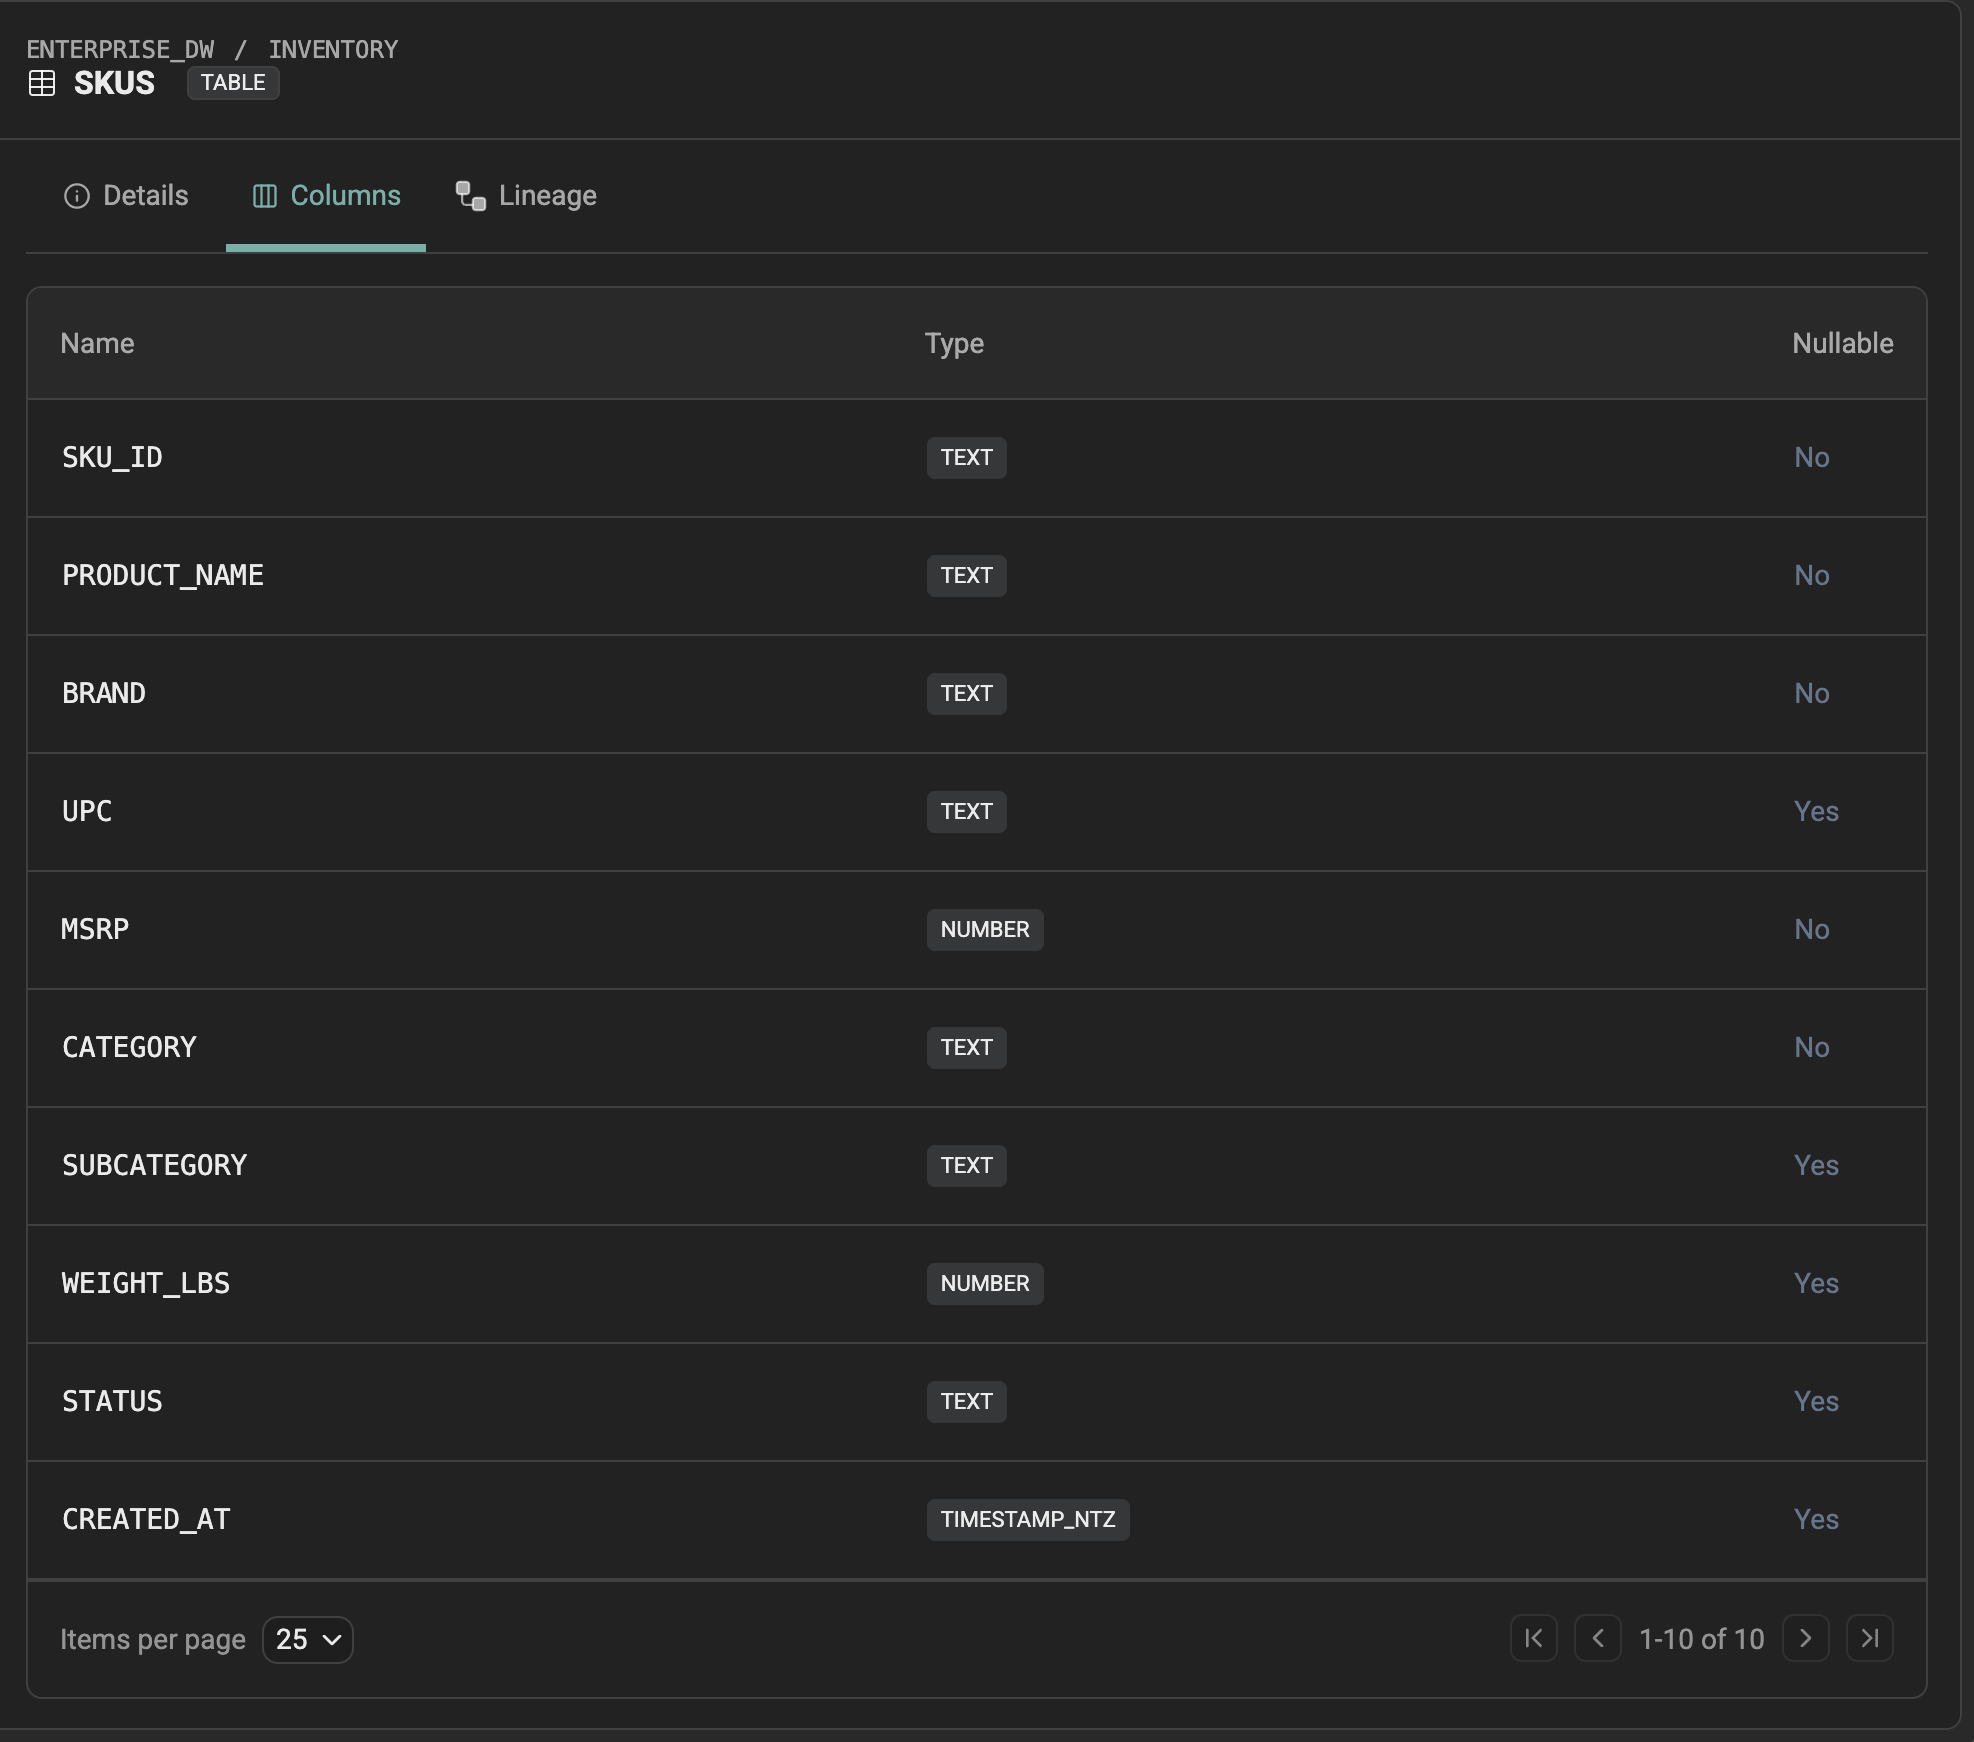
Task: Go to first page of columns
Action: pos(1533,1638)
